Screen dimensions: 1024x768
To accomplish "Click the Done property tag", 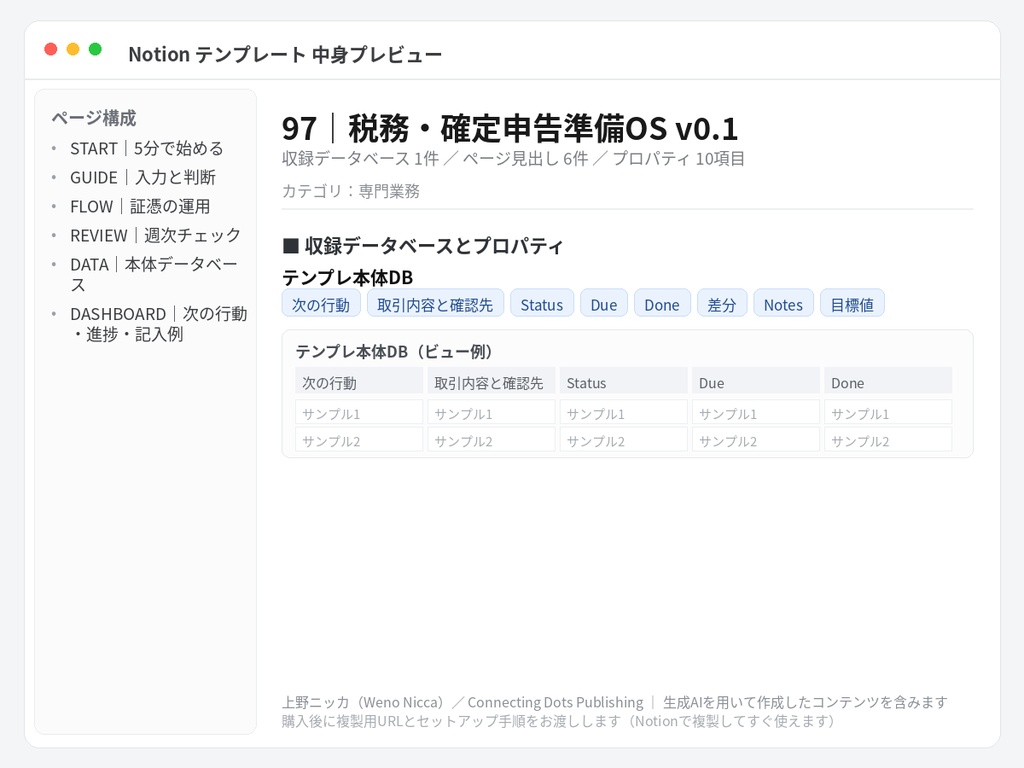I will (x=662, y=304).
